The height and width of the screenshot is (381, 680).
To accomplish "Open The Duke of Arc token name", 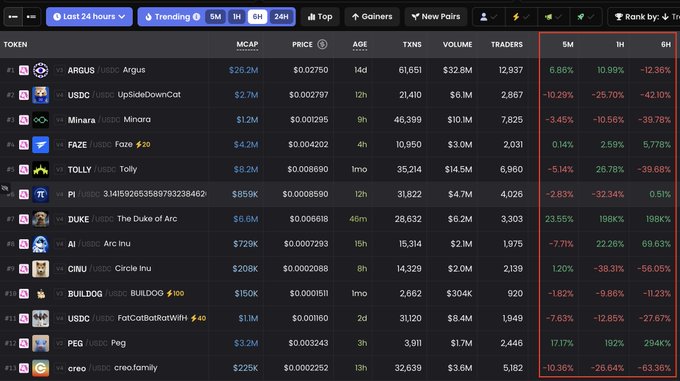I will (x=147, y=218).
